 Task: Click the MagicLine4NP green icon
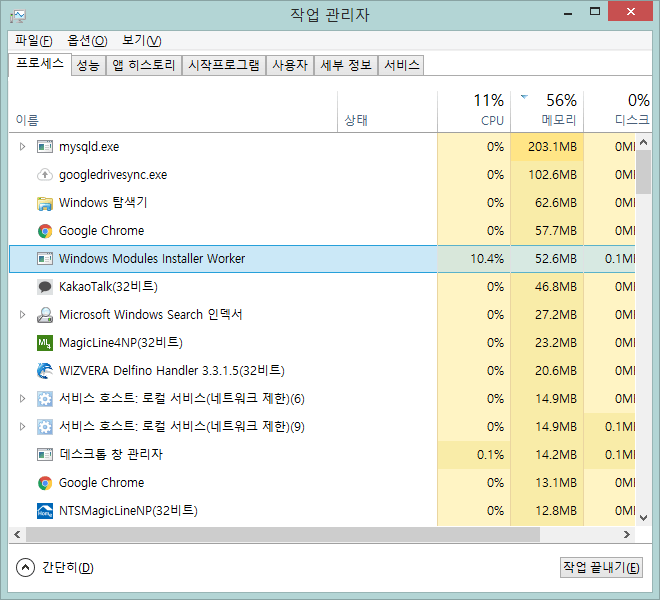coord(45,343)
